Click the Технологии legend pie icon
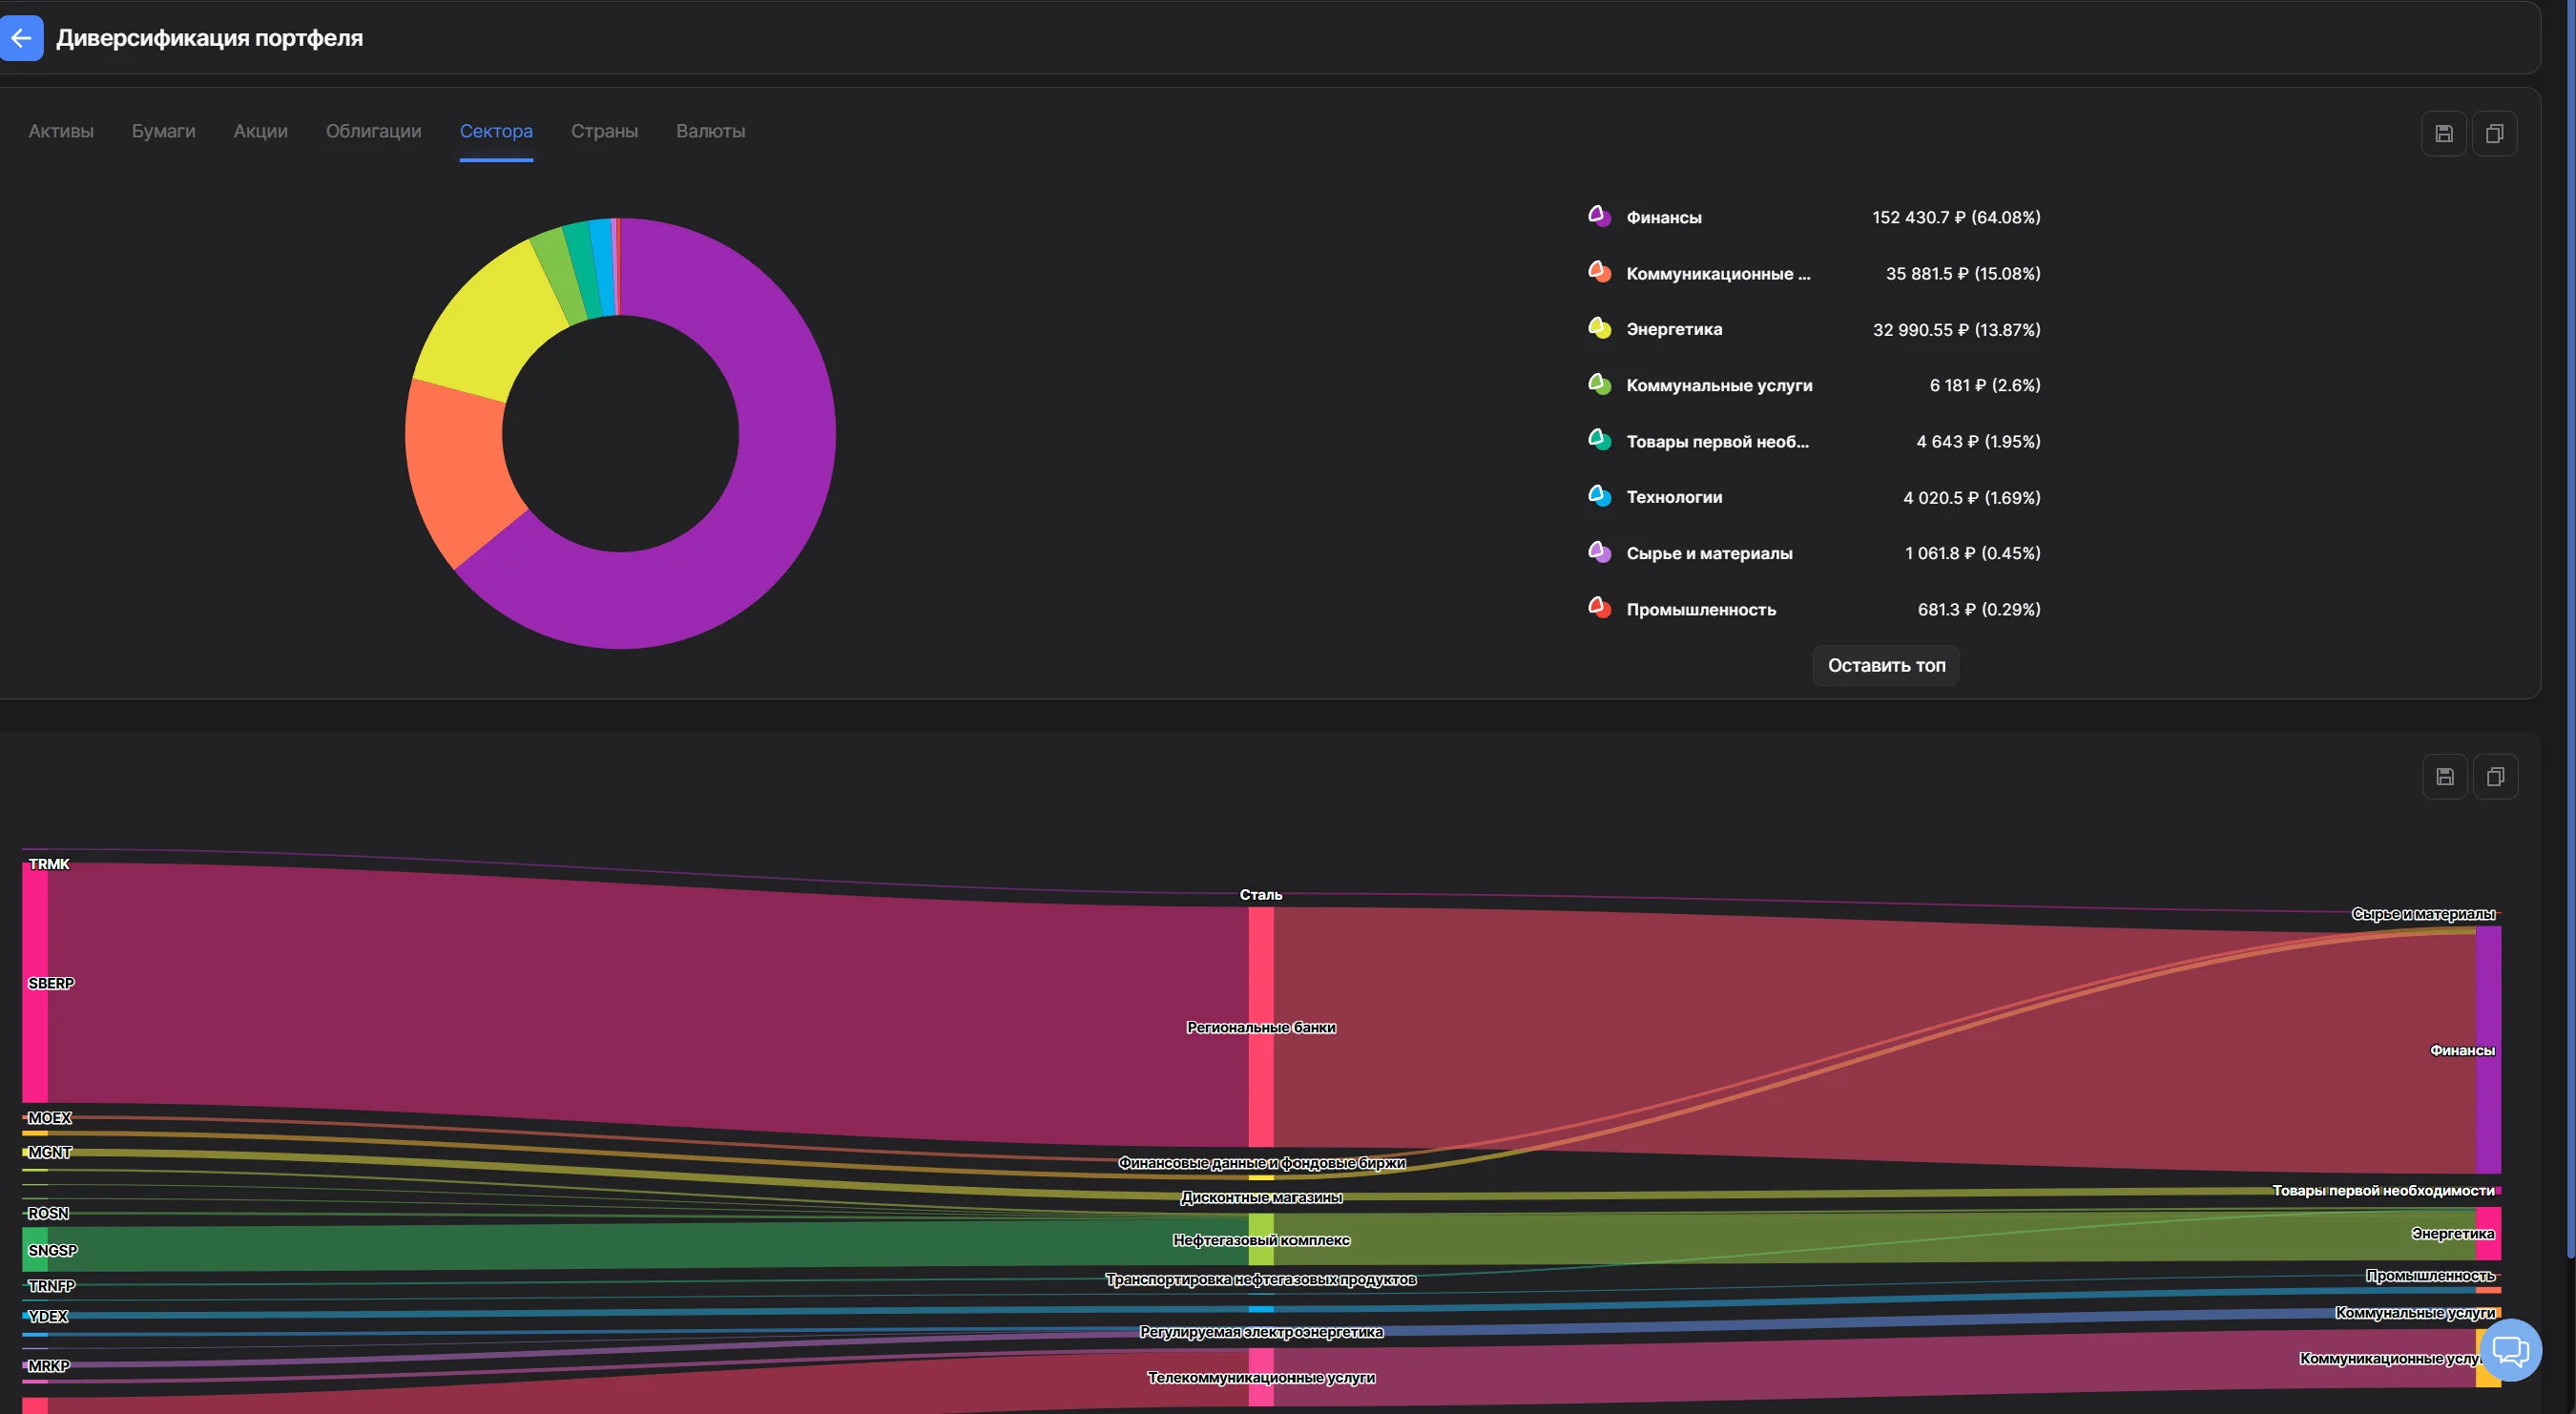Viewport: 2576px width, 1414px height. click(1599, 496)
